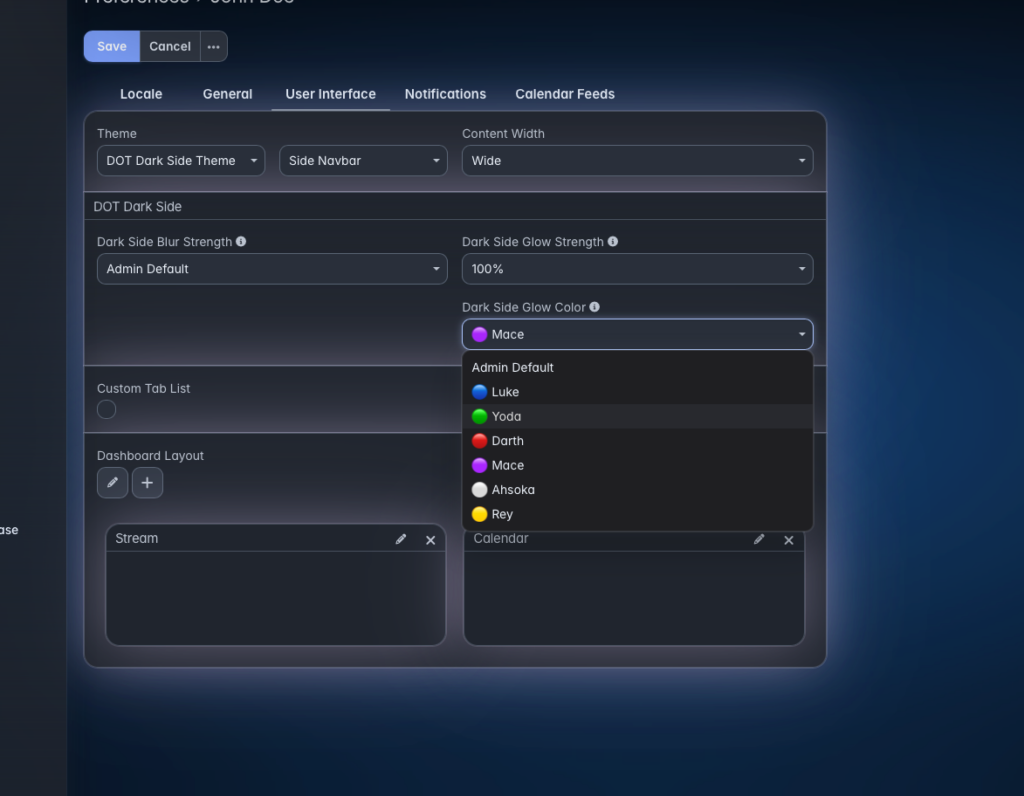1024x796 pixels.
Task: Open the Notifications tab
Action: pyautogui.click(x=445, y=94)
